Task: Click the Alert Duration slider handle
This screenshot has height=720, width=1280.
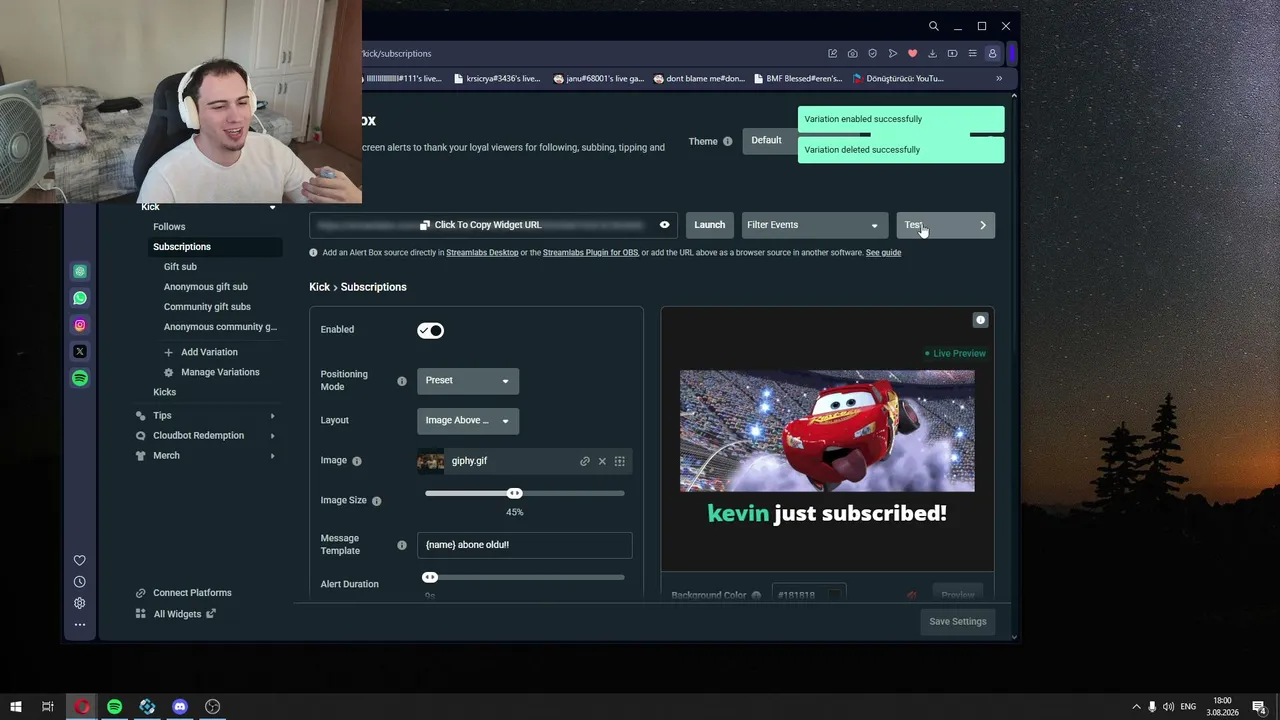Action: (430, 577)
